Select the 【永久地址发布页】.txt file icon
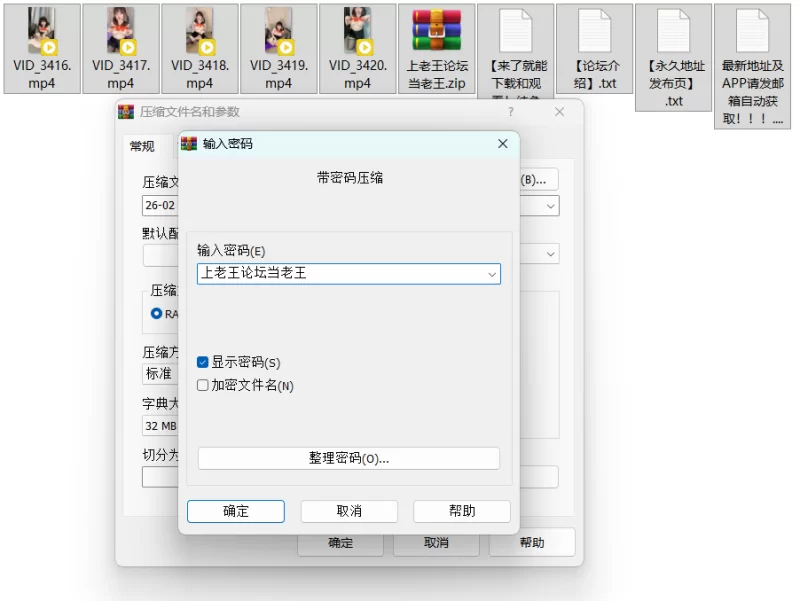 tap(674, 30)
